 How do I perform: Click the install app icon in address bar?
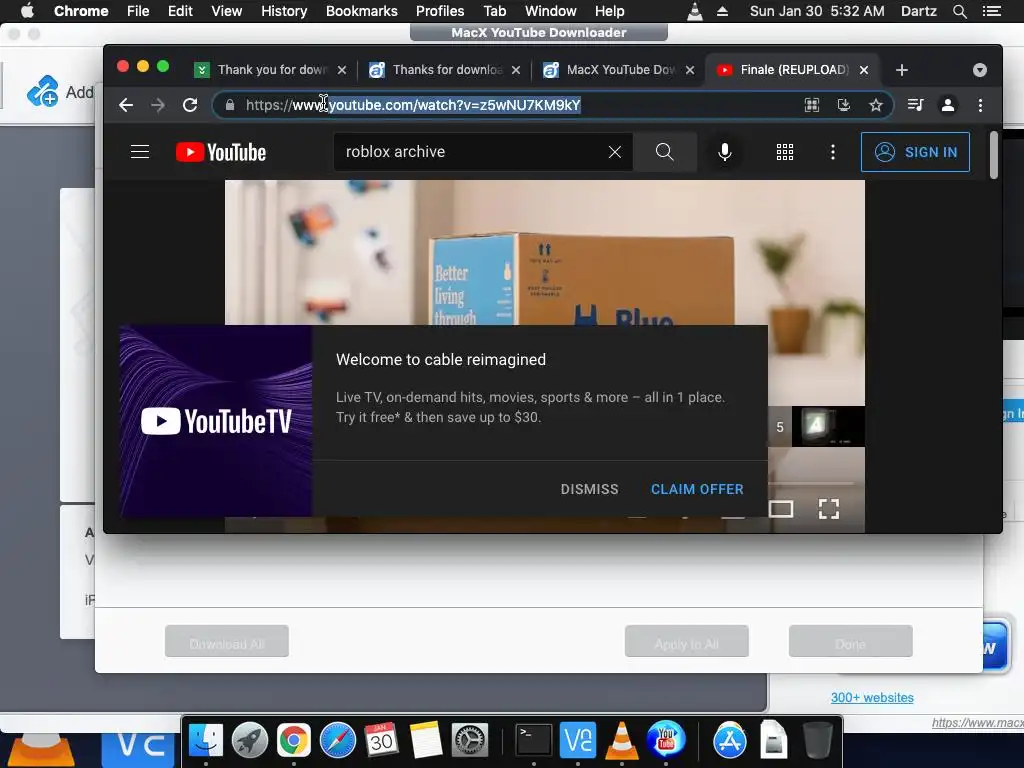tap(844, 105)
